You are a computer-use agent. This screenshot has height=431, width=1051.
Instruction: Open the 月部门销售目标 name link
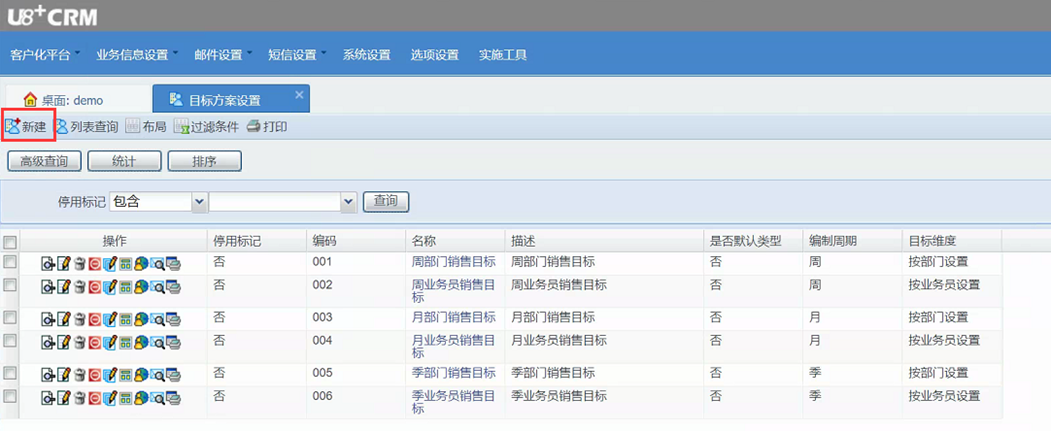point(454,316)
